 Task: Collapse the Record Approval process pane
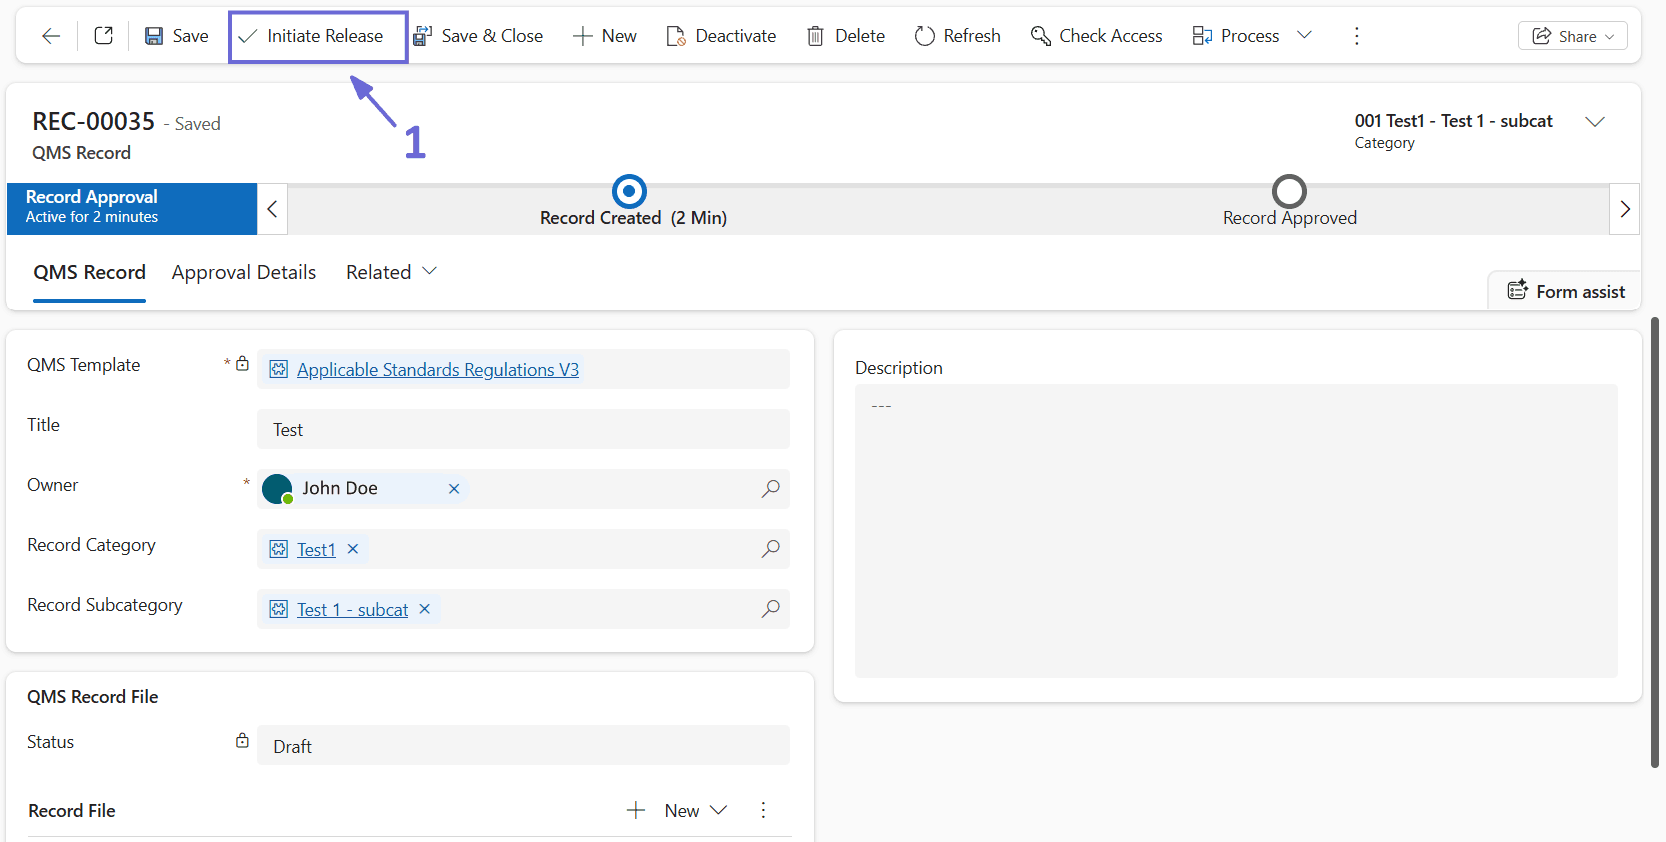[x=272, y=209]
